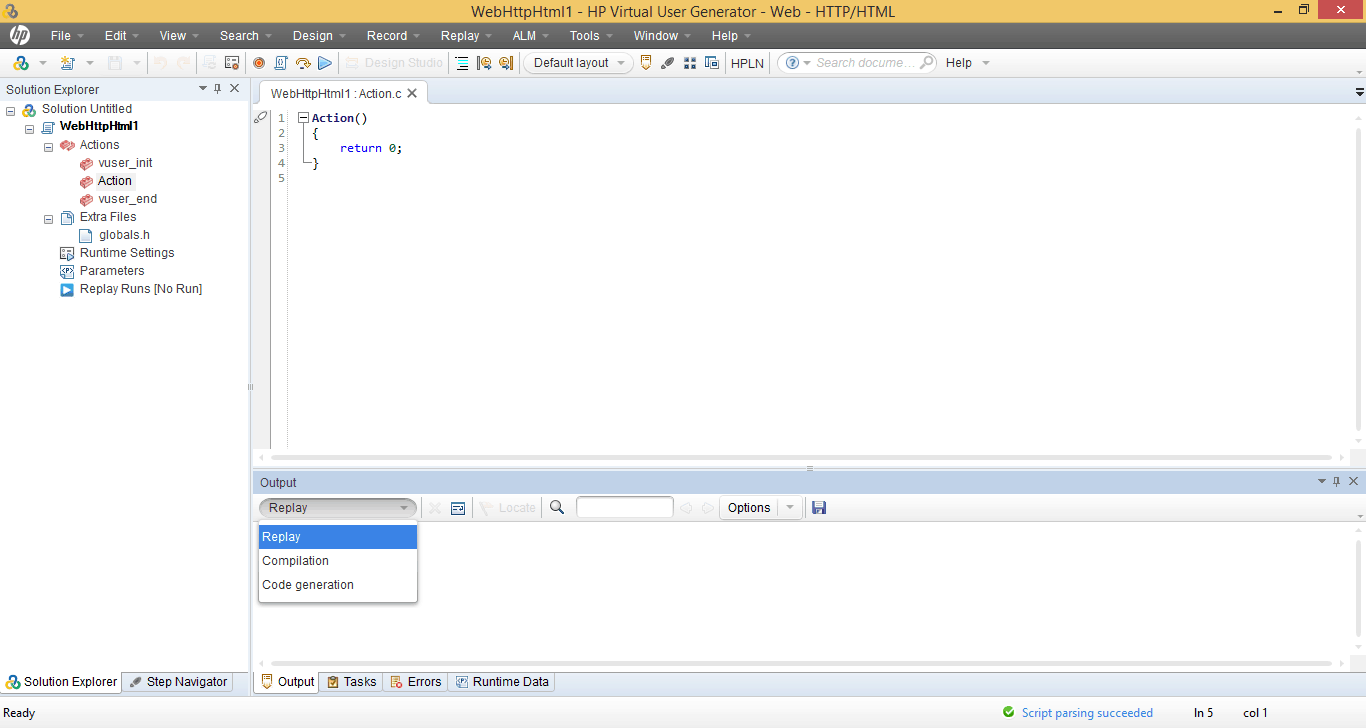
Task: Select Code generation from the dropdown list
Action: click(x=338, y=585)
